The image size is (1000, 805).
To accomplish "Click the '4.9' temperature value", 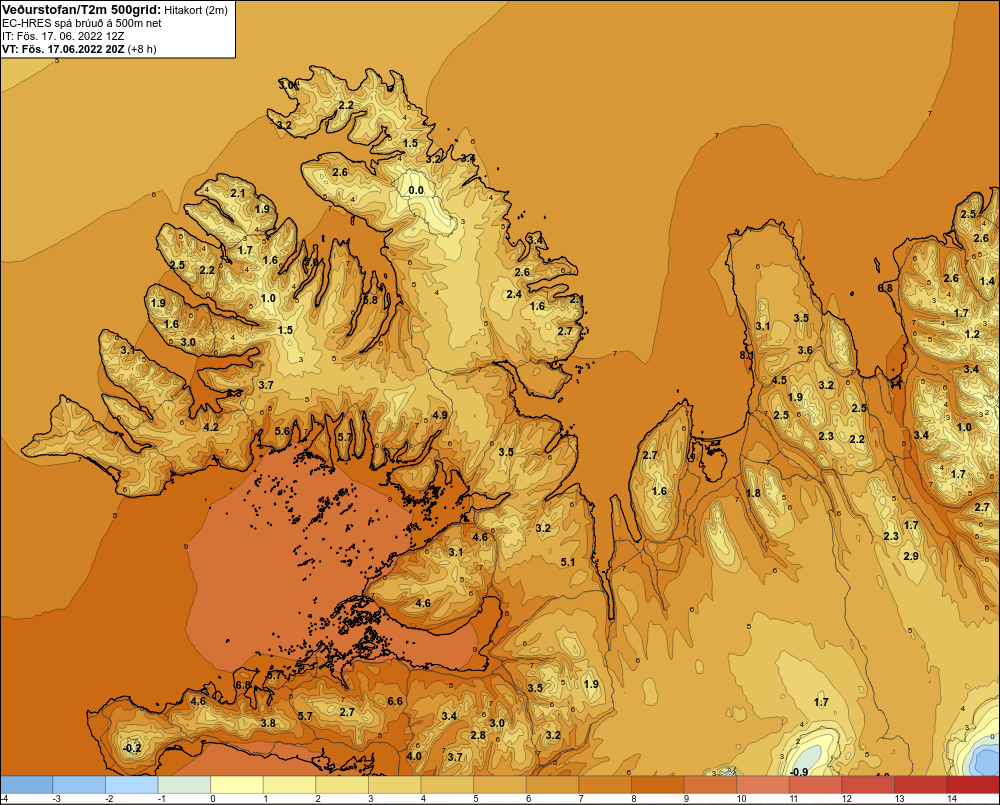I will pyautogui.click(x=439, y=415).
